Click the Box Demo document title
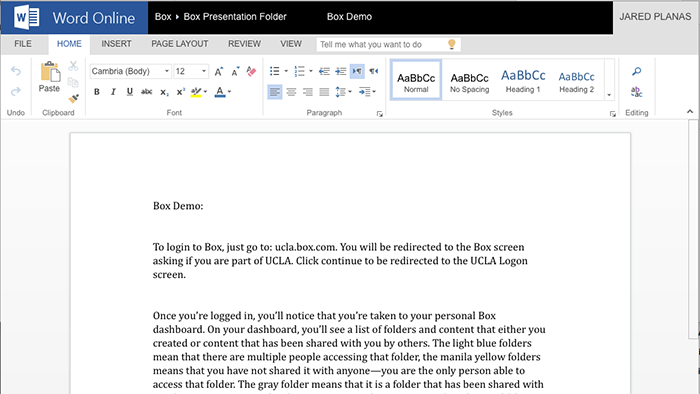Image resolution: width=700 pixels, height=394 pixels. (349, 17)
